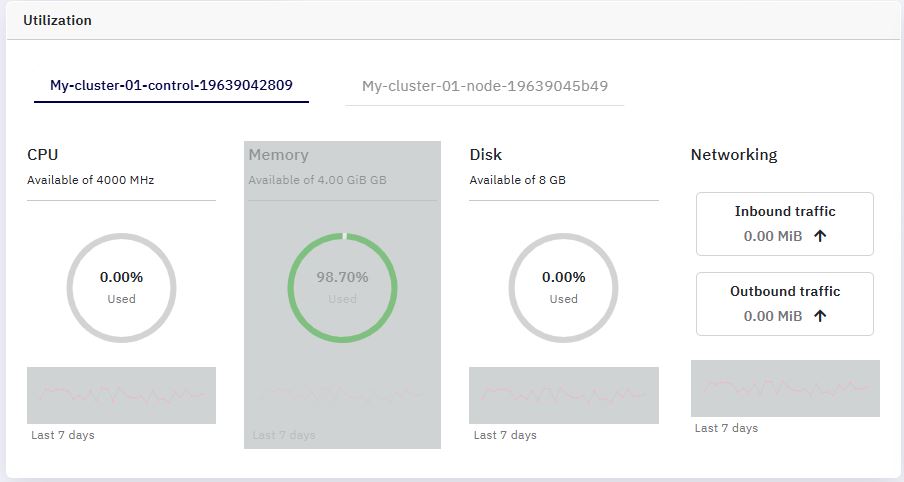Switch to the My-cluster-01-node-19639045b49 tab
The width and height of the screenshot is (904, 482).
click(484, 86)
